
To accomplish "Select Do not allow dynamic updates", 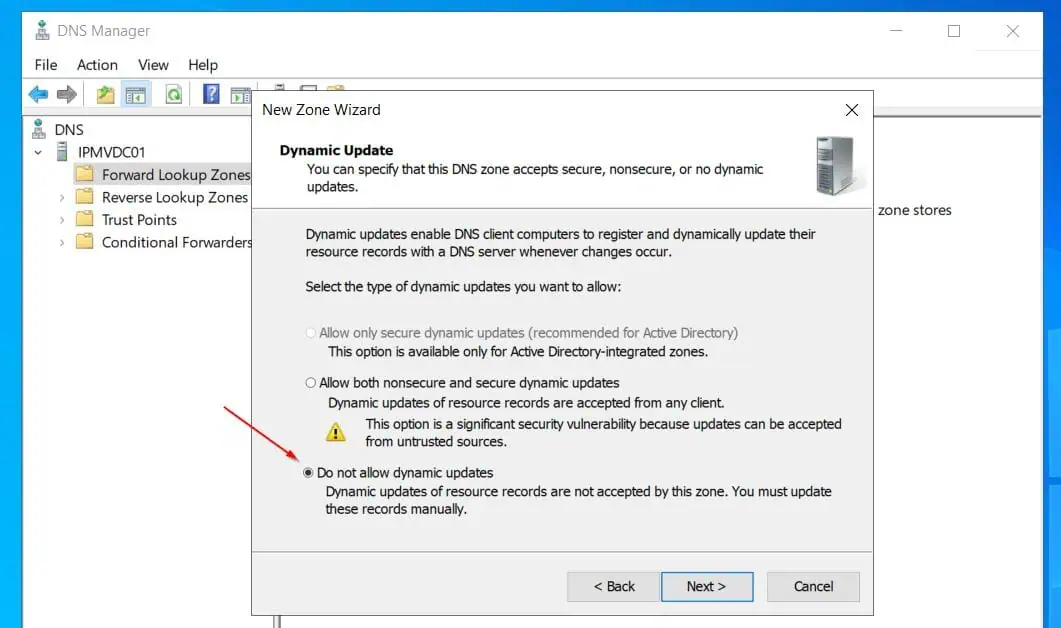I will click(x=309, y=472).
